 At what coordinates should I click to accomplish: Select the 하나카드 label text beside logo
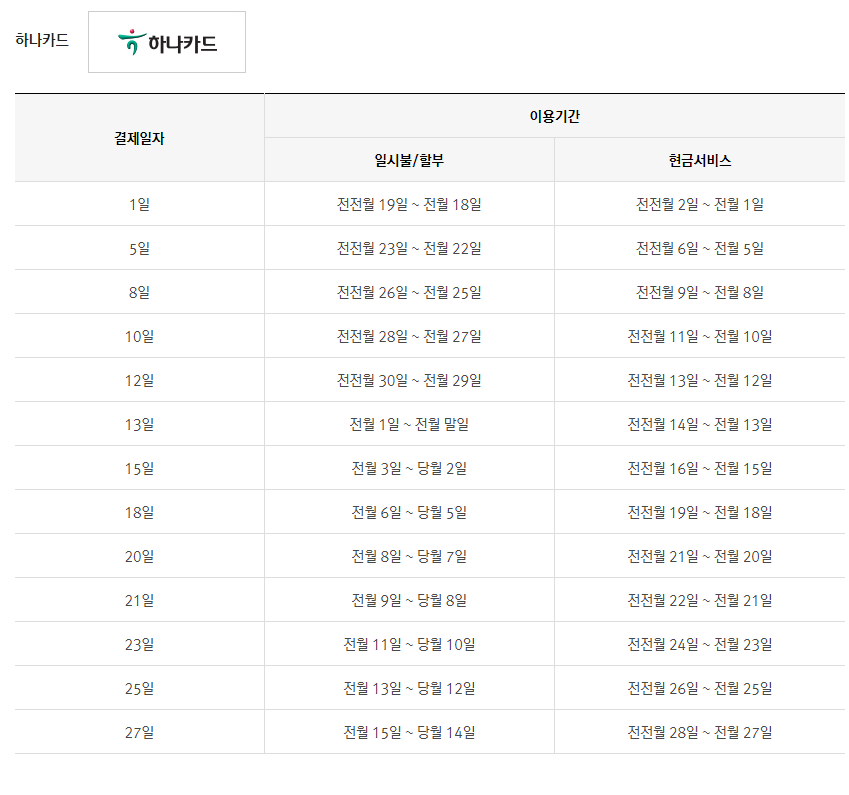point(42,40)
